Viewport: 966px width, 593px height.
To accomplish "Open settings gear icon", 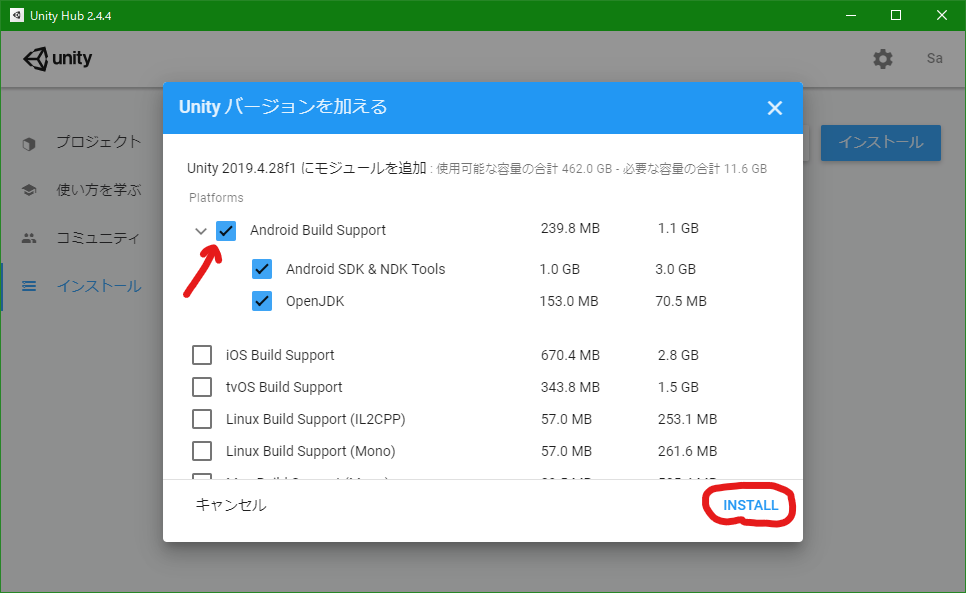I will (x=882, y=58).
